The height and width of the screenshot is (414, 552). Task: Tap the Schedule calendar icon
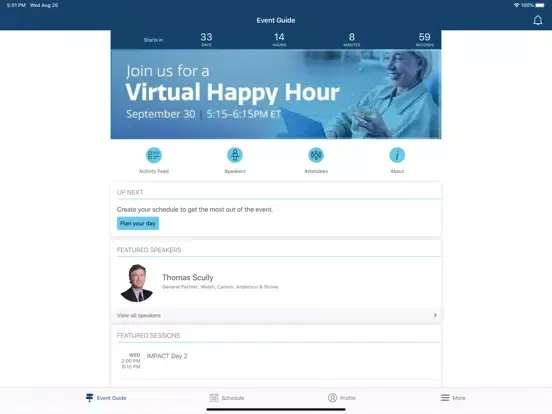214,397
